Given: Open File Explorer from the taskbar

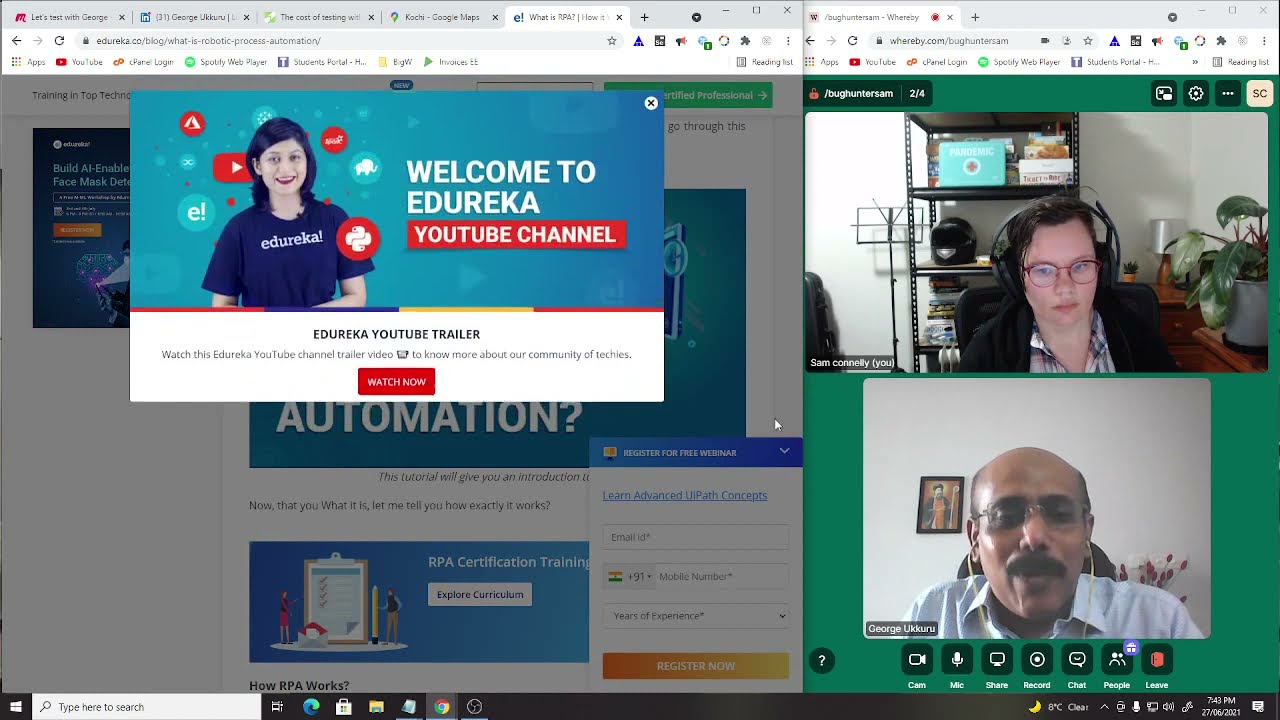Looking at the screenshot, I should (376, 707).
